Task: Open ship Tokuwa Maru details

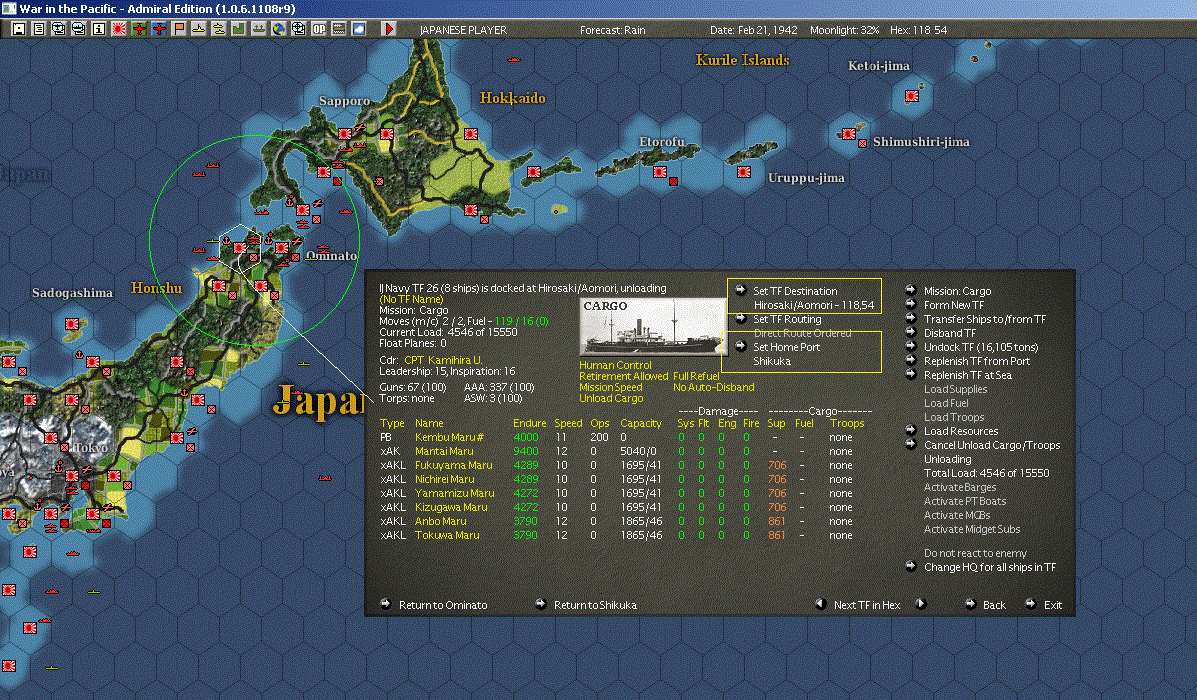Action: [447, 535]
